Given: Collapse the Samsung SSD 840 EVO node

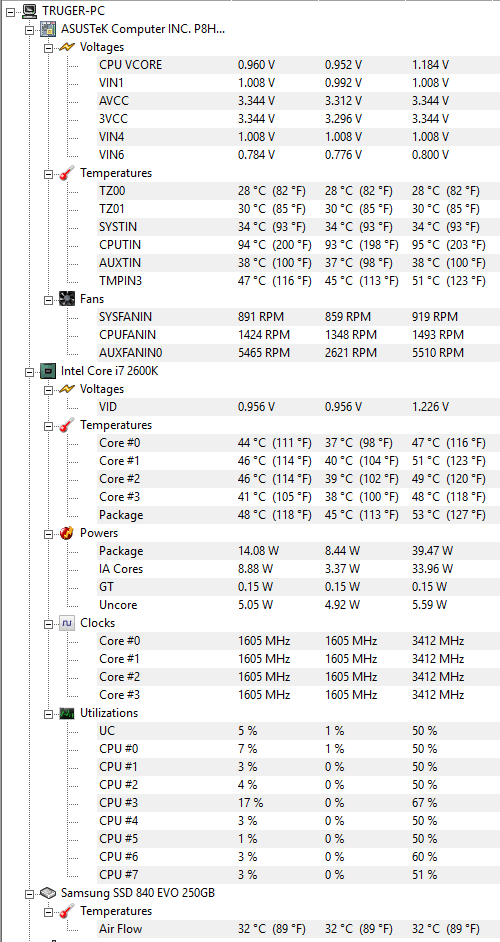Looking at the screenshot, I should 29,893.
